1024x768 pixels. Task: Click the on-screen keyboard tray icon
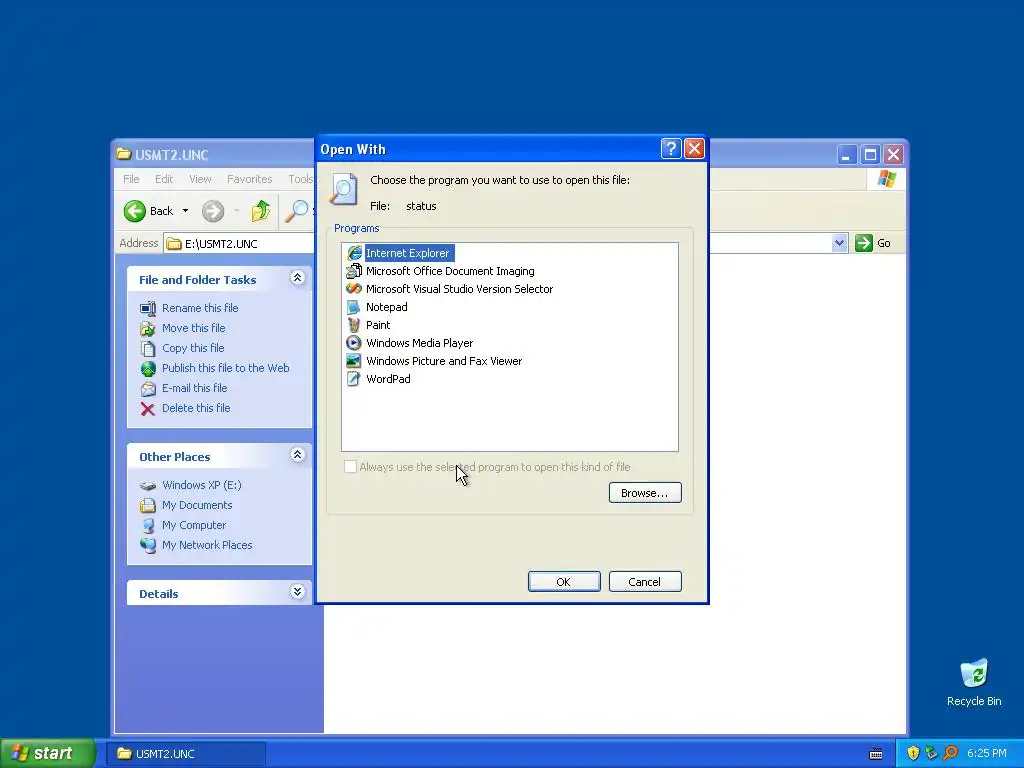876,754
